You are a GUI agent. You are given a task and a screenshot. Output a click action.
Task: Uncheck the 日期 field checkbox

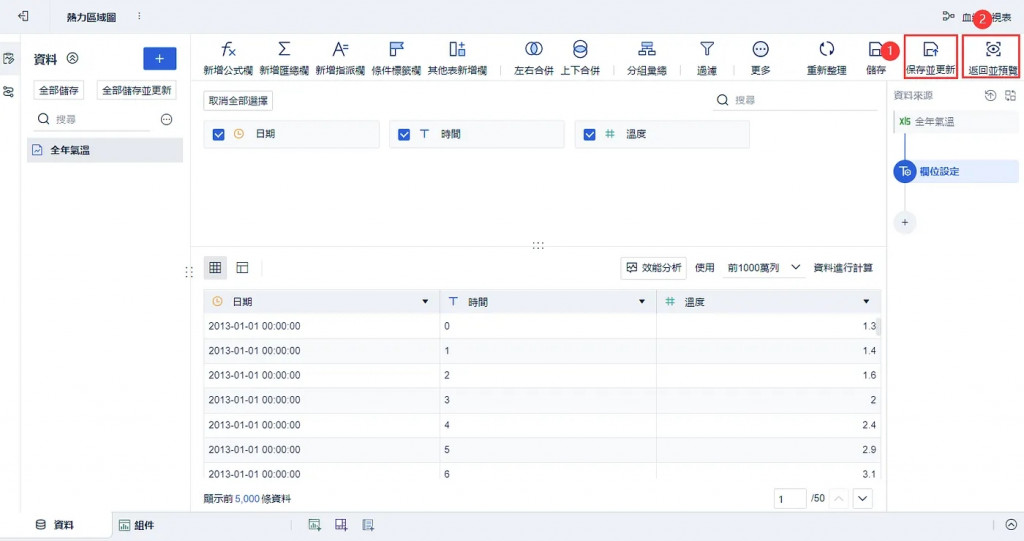pos(219,134)
